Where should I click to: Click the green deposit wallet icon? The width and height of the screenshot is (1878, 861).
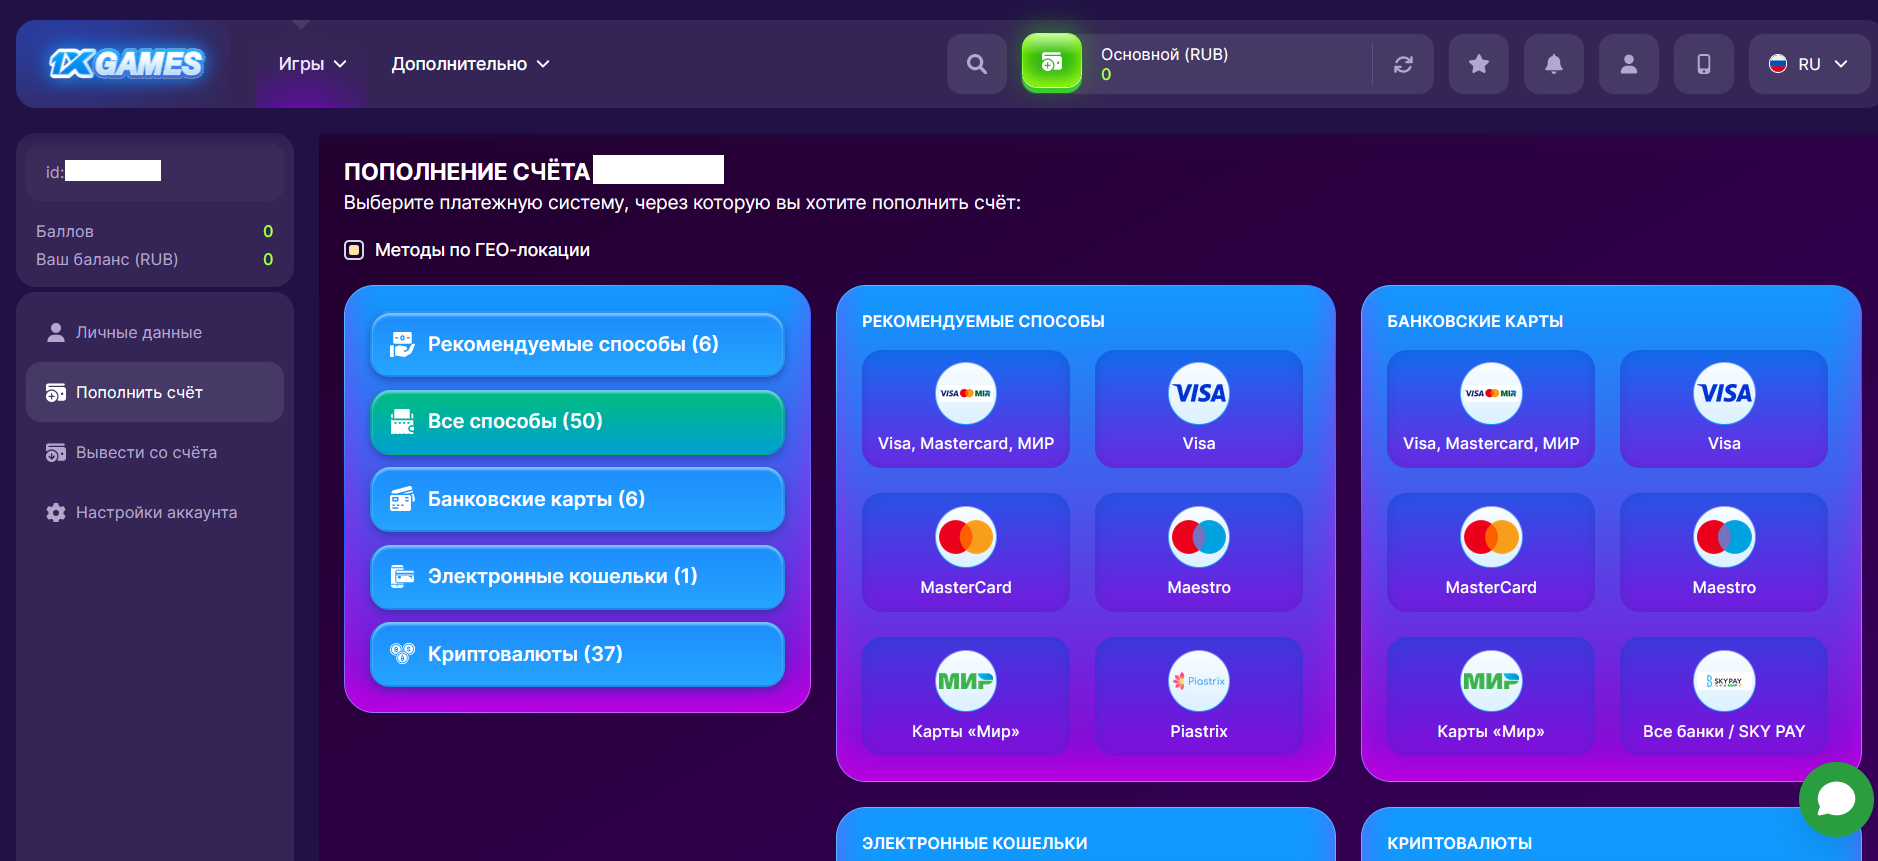[1052, 63]
